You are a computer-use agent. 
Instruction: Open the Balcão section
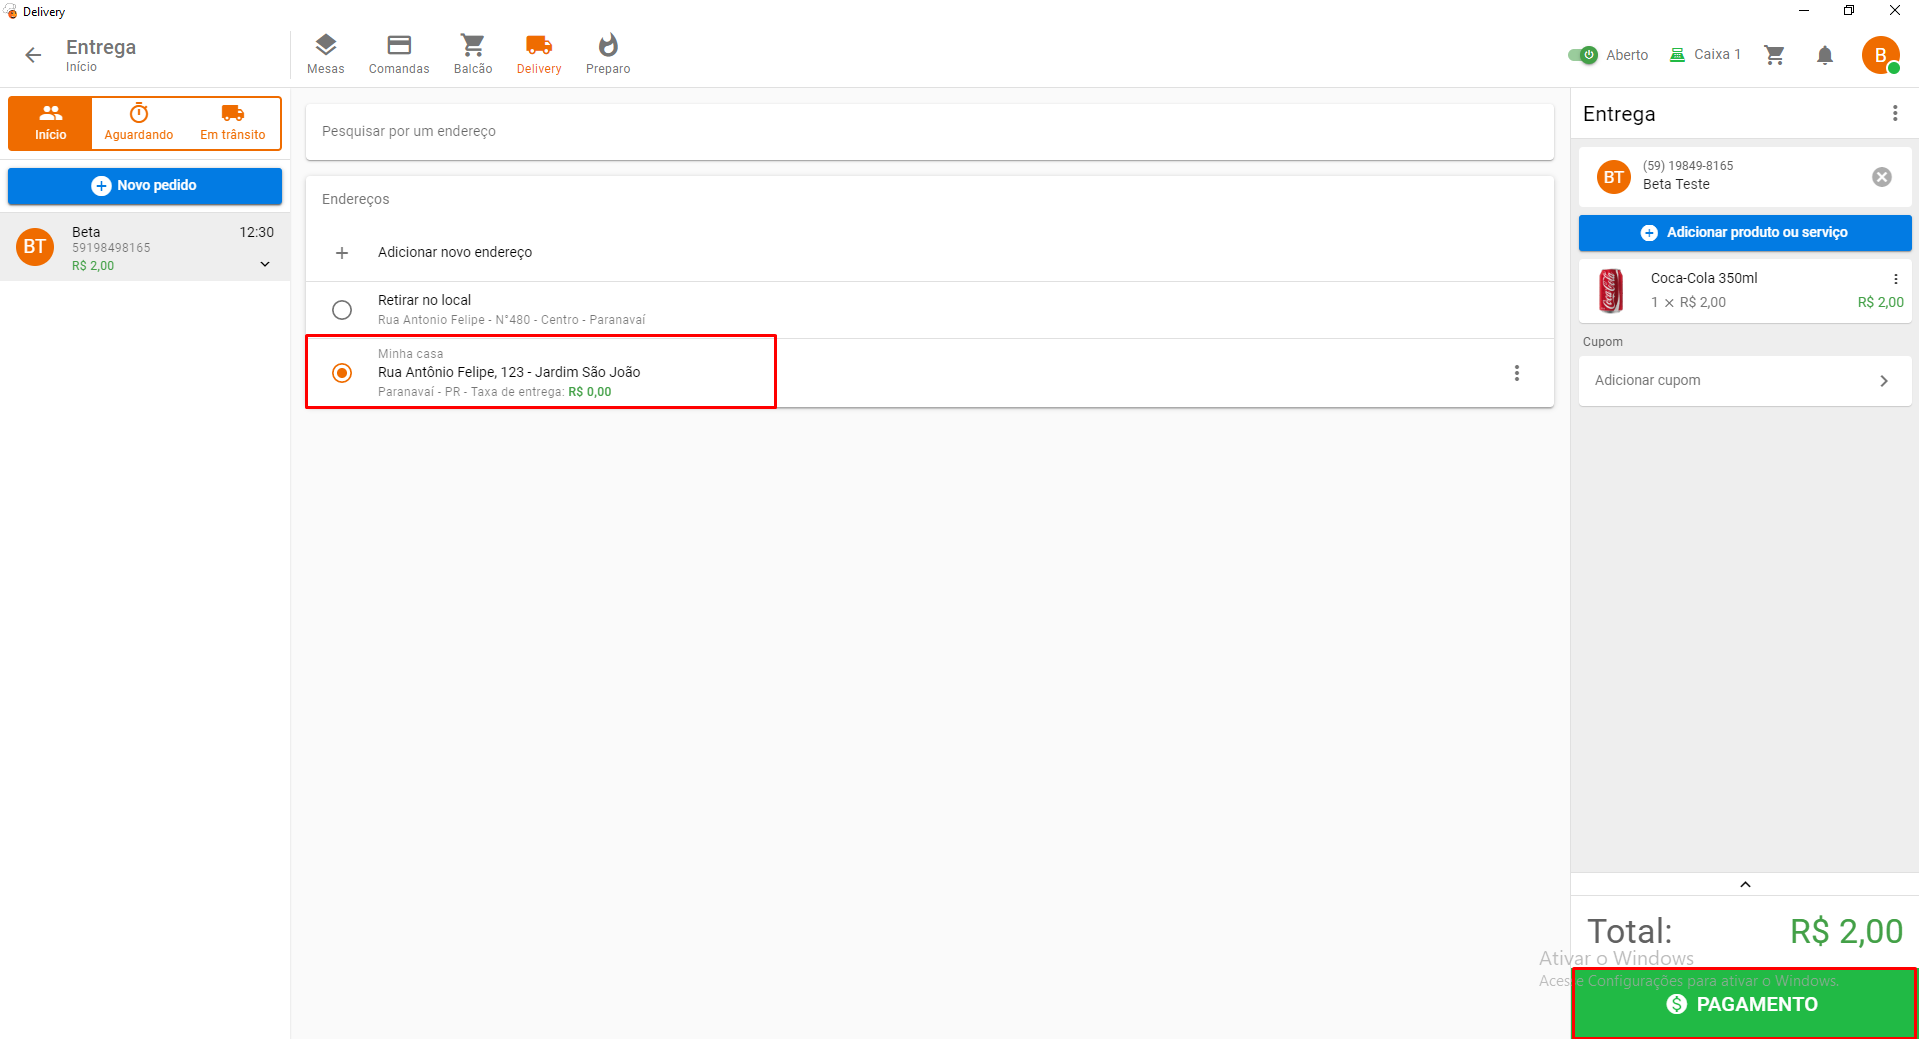(x=473, y=54)
